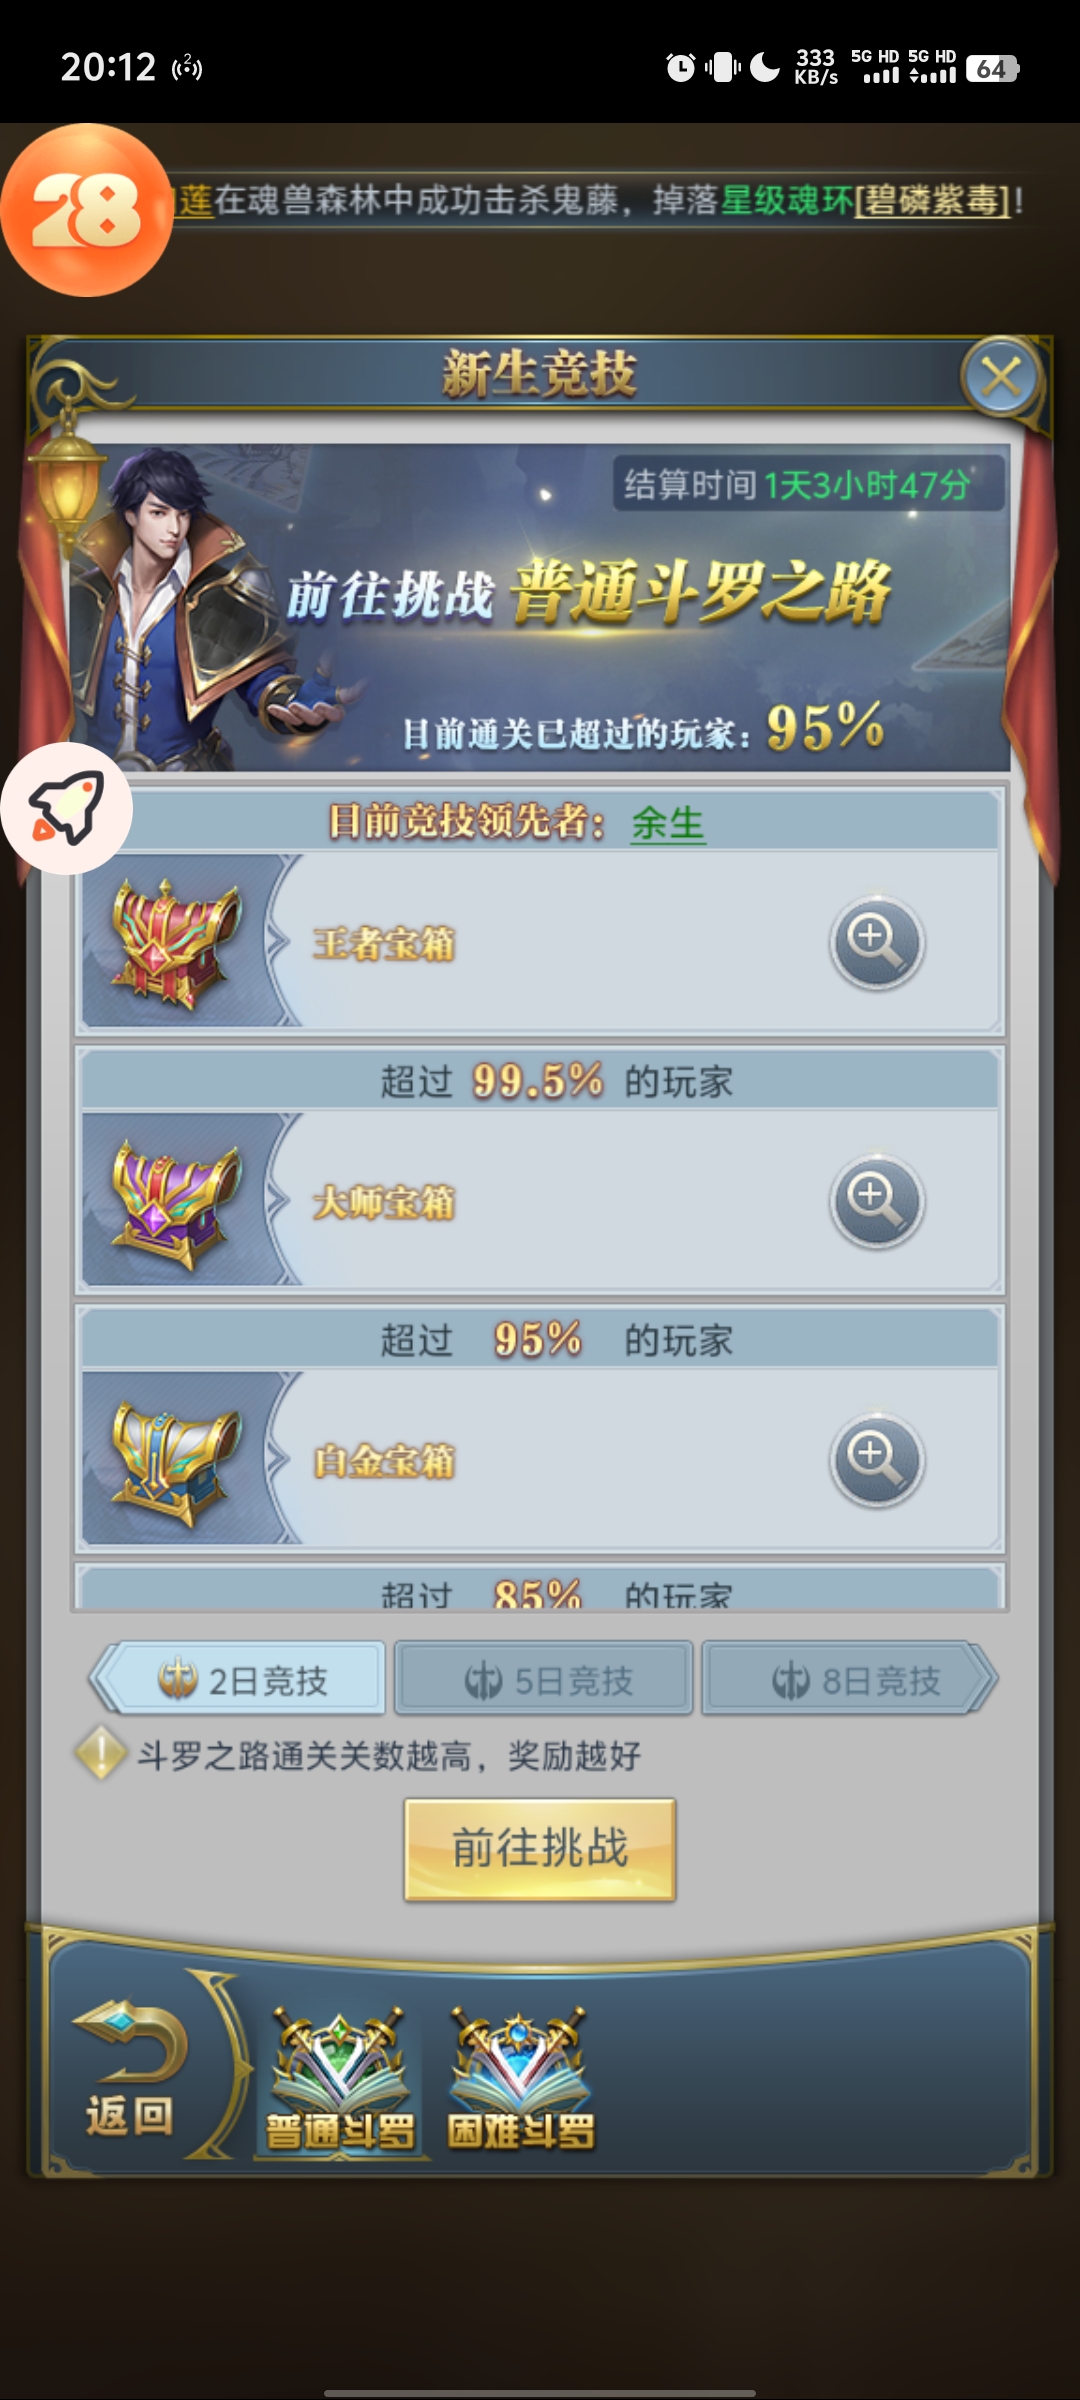Image resolution: width=1080 pixels, height=2400 pixels.
Task: Go back with the 返回 arrow
Action: (128, 2070)
